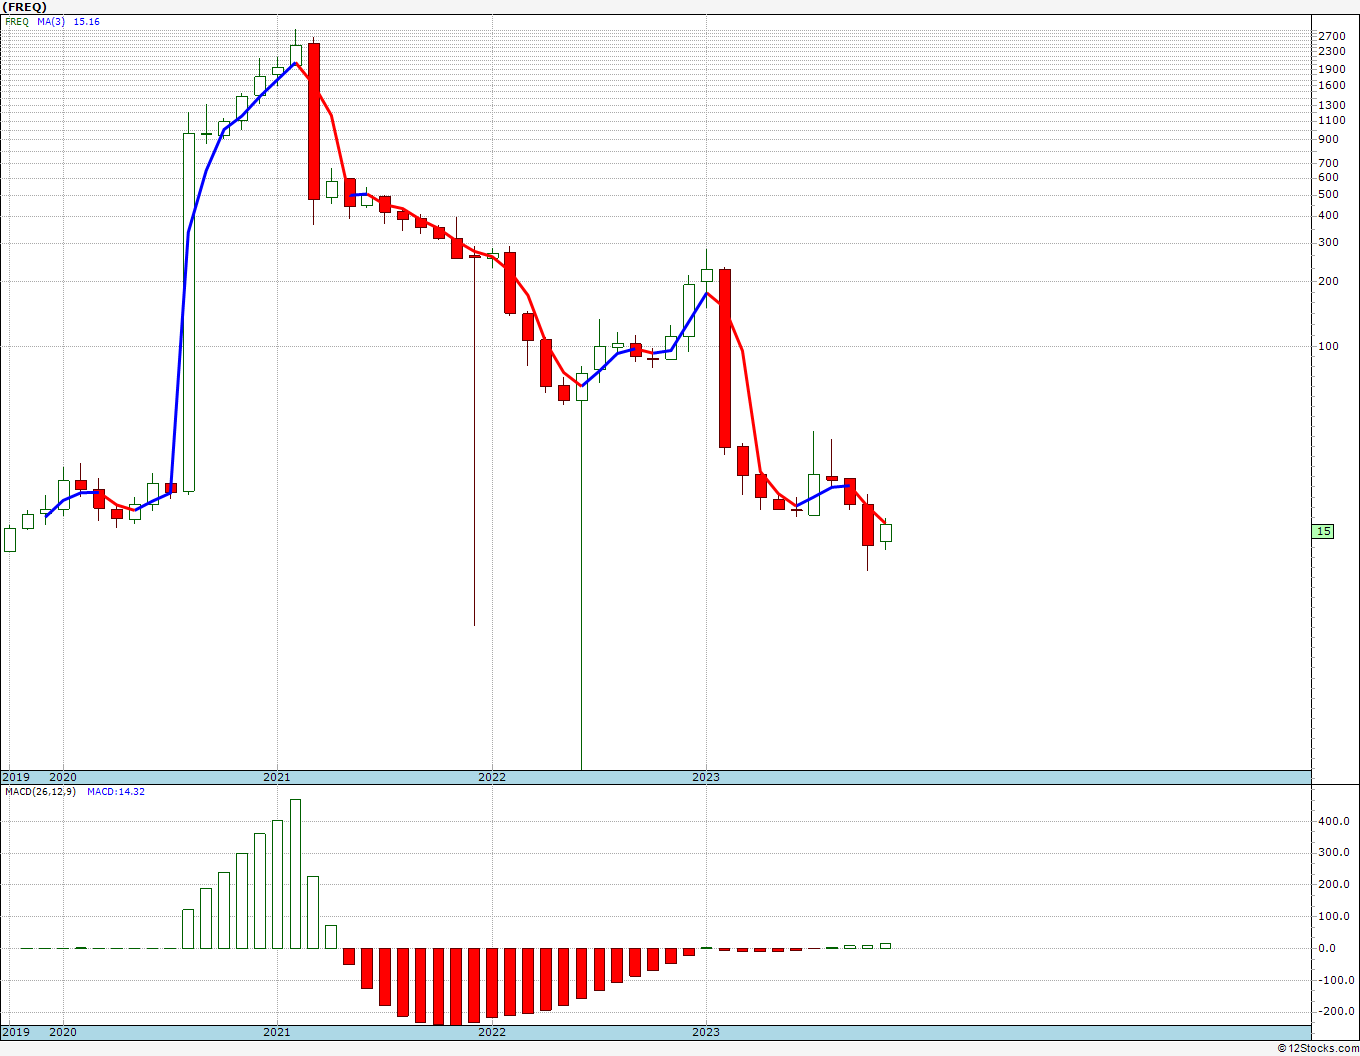Select 2023 on the price chart time axis

[706, 777]
